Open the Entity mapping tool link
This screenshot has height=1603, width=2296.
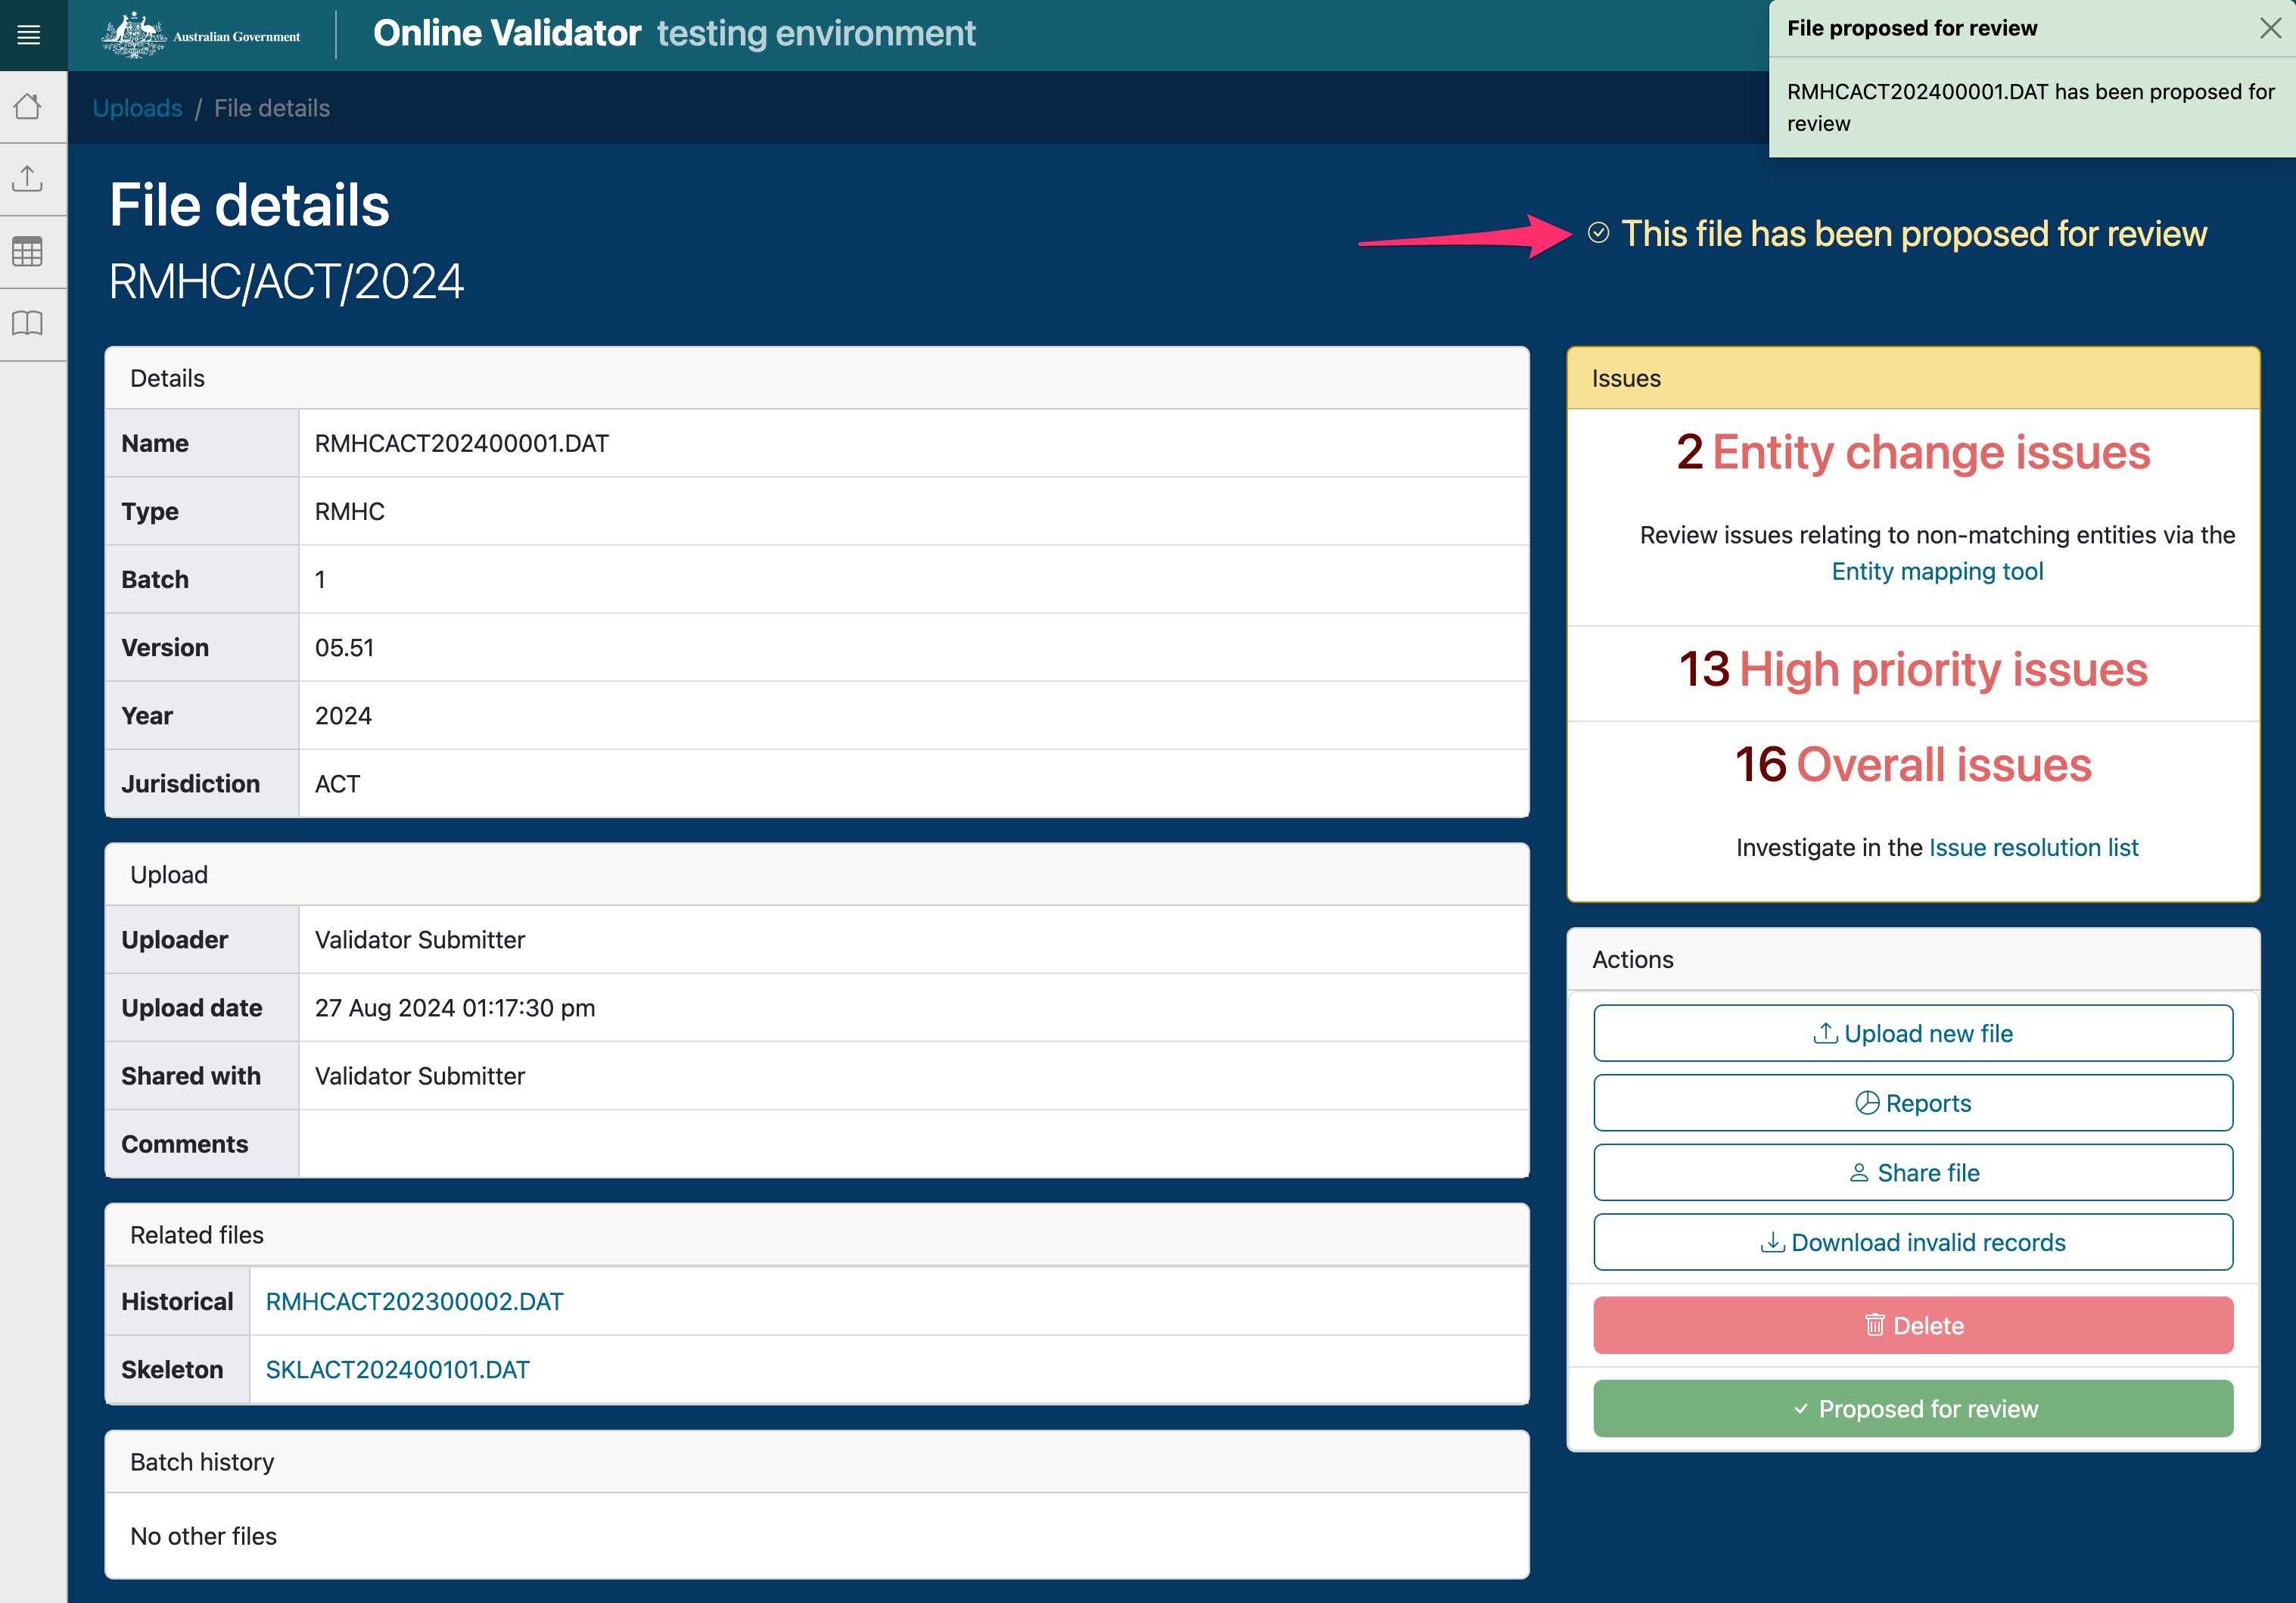tap(1936, 571)
